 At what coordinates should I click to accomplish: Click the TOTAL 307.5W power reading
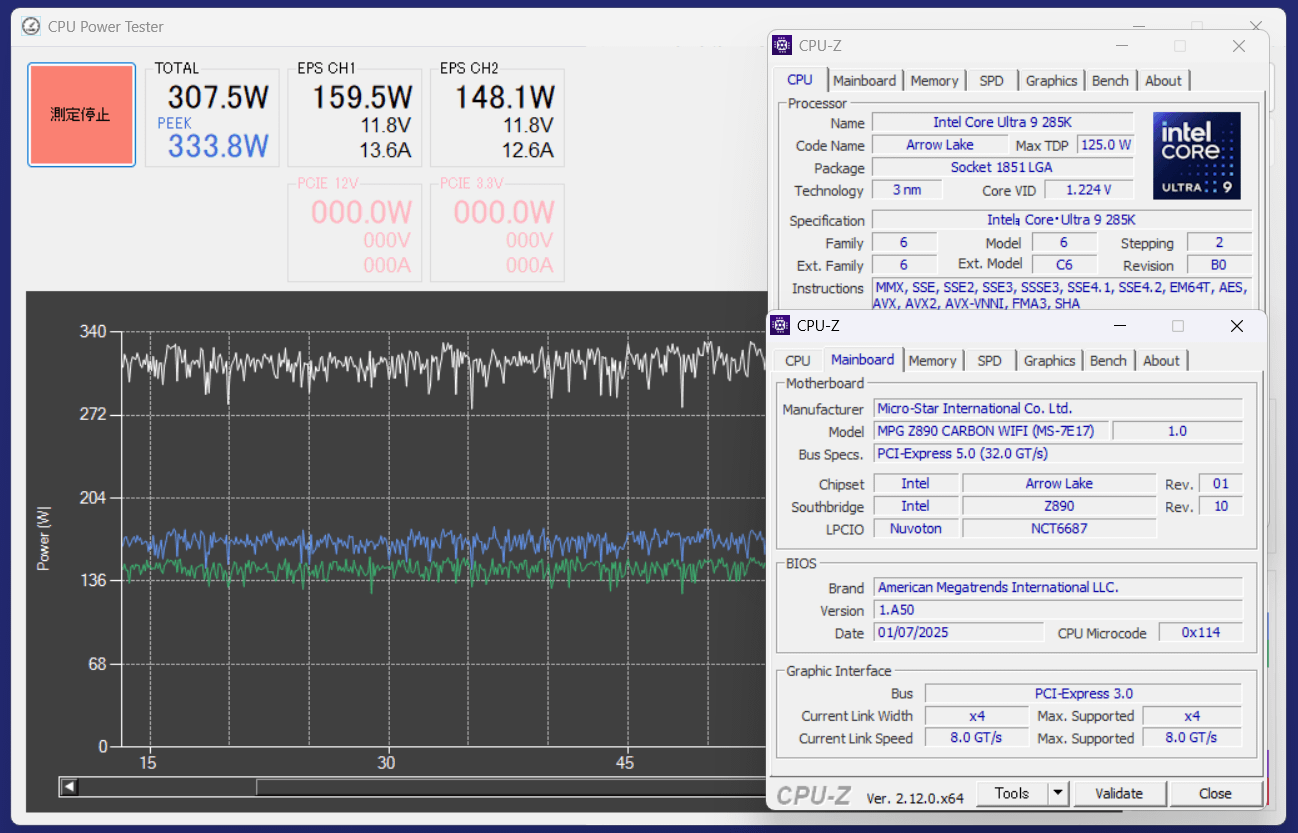coord(218,98)
